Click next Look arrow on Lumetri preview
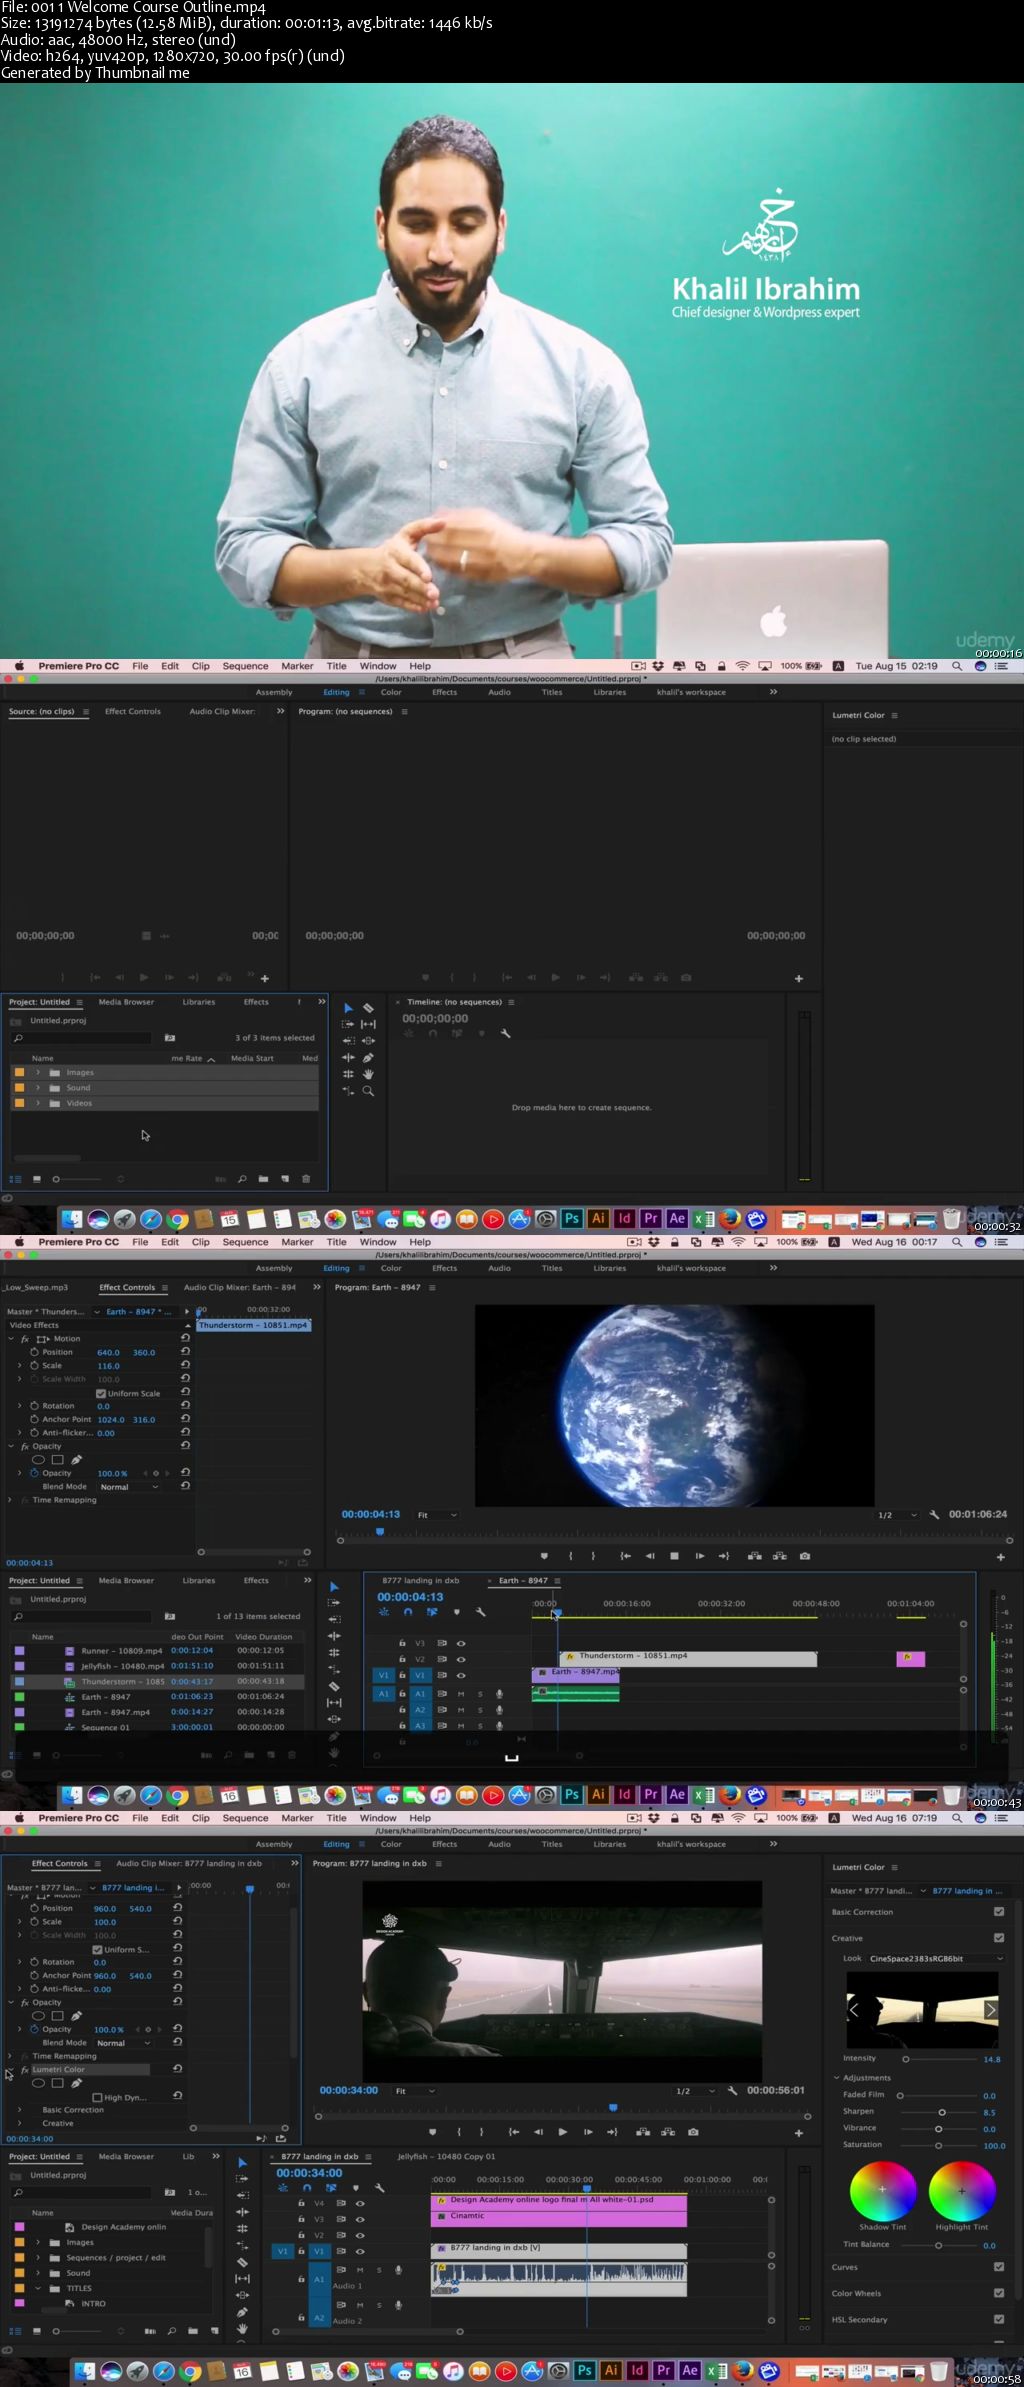Screen dimensions: 1024x2387 click(990, 2010)
